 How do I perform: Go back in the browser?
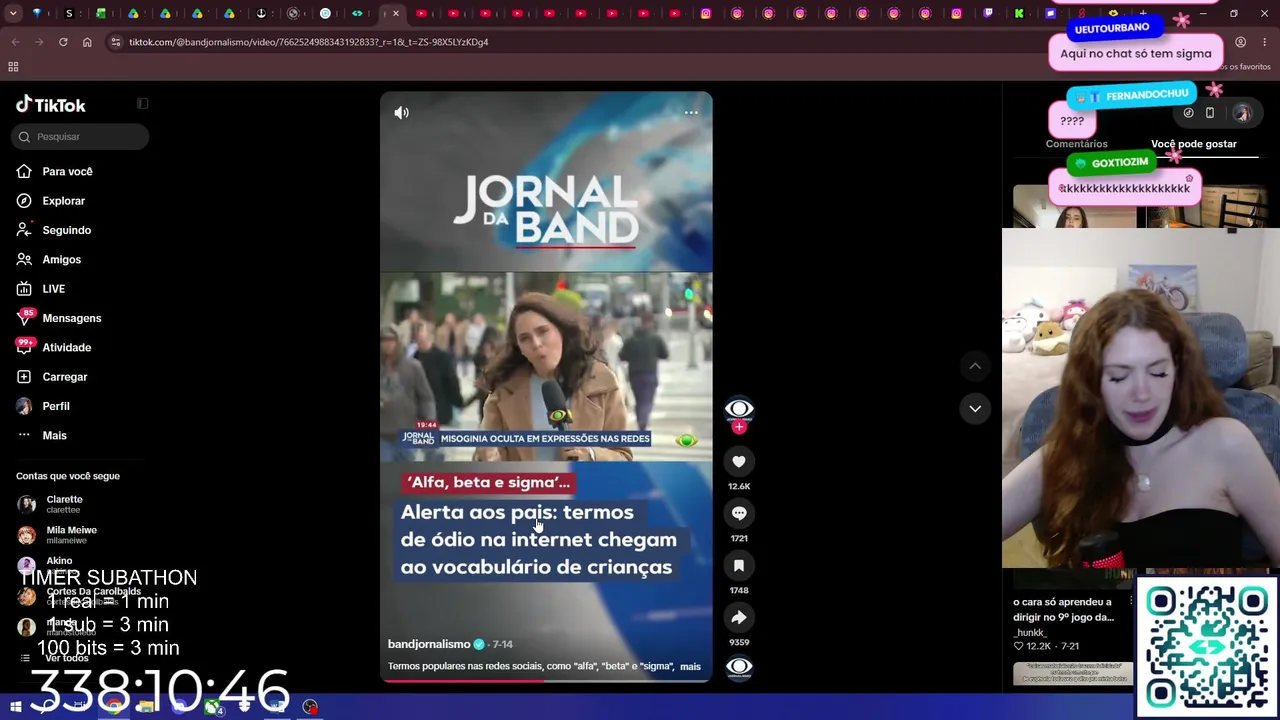coord(15,42)
